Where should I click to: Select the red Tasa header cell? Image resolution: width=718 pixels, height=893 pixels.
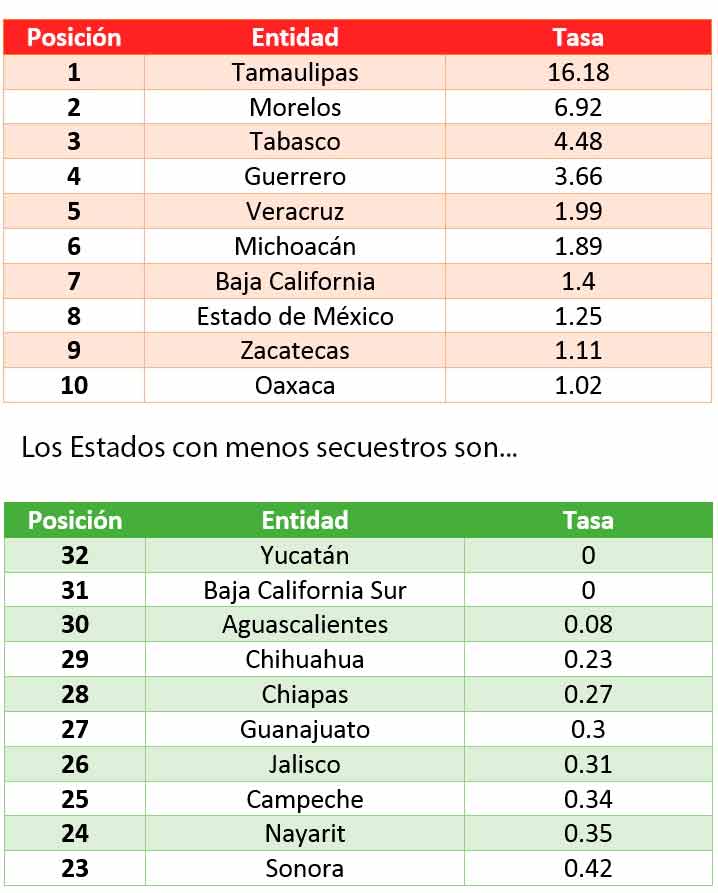point(578,38)
